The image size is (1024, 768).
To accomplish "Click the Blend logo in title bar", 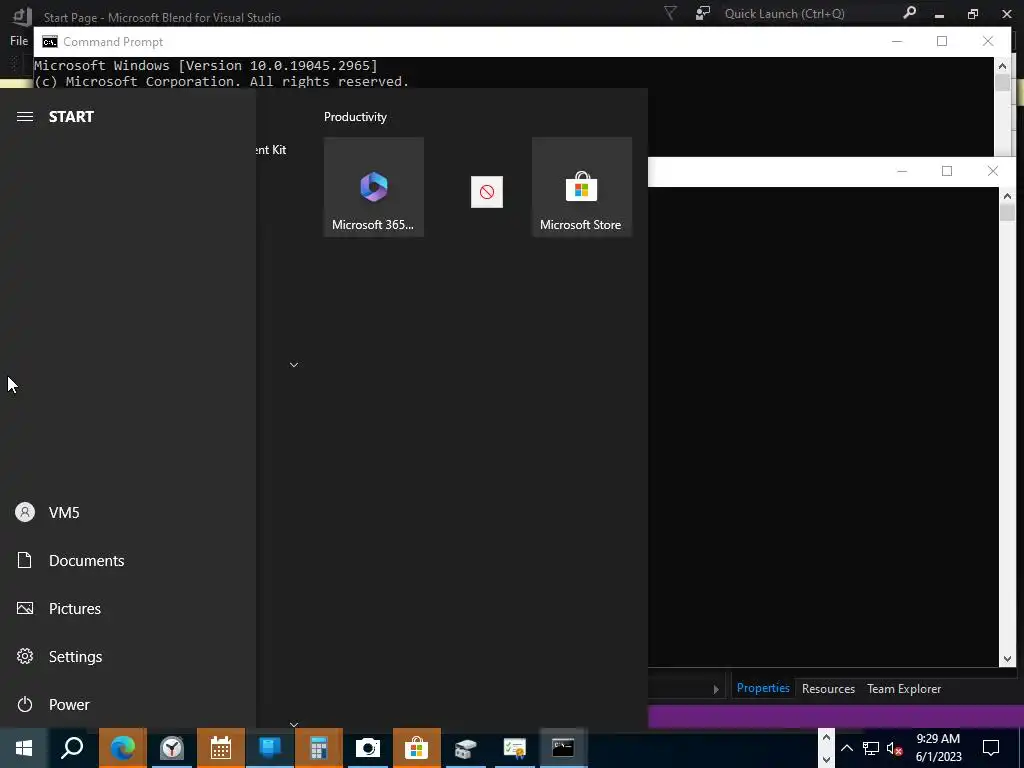I will pos(22,16).
